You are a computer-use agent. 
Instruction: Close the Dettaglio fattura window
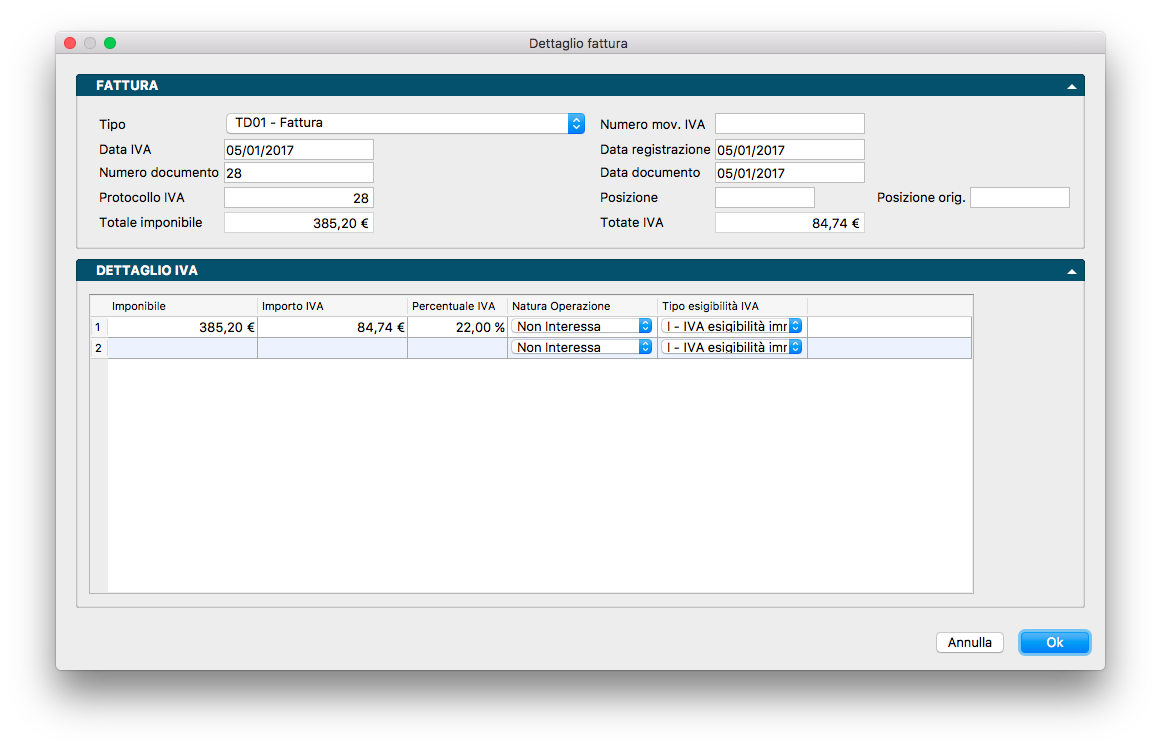pyautogui.click(x=70, y=43)
